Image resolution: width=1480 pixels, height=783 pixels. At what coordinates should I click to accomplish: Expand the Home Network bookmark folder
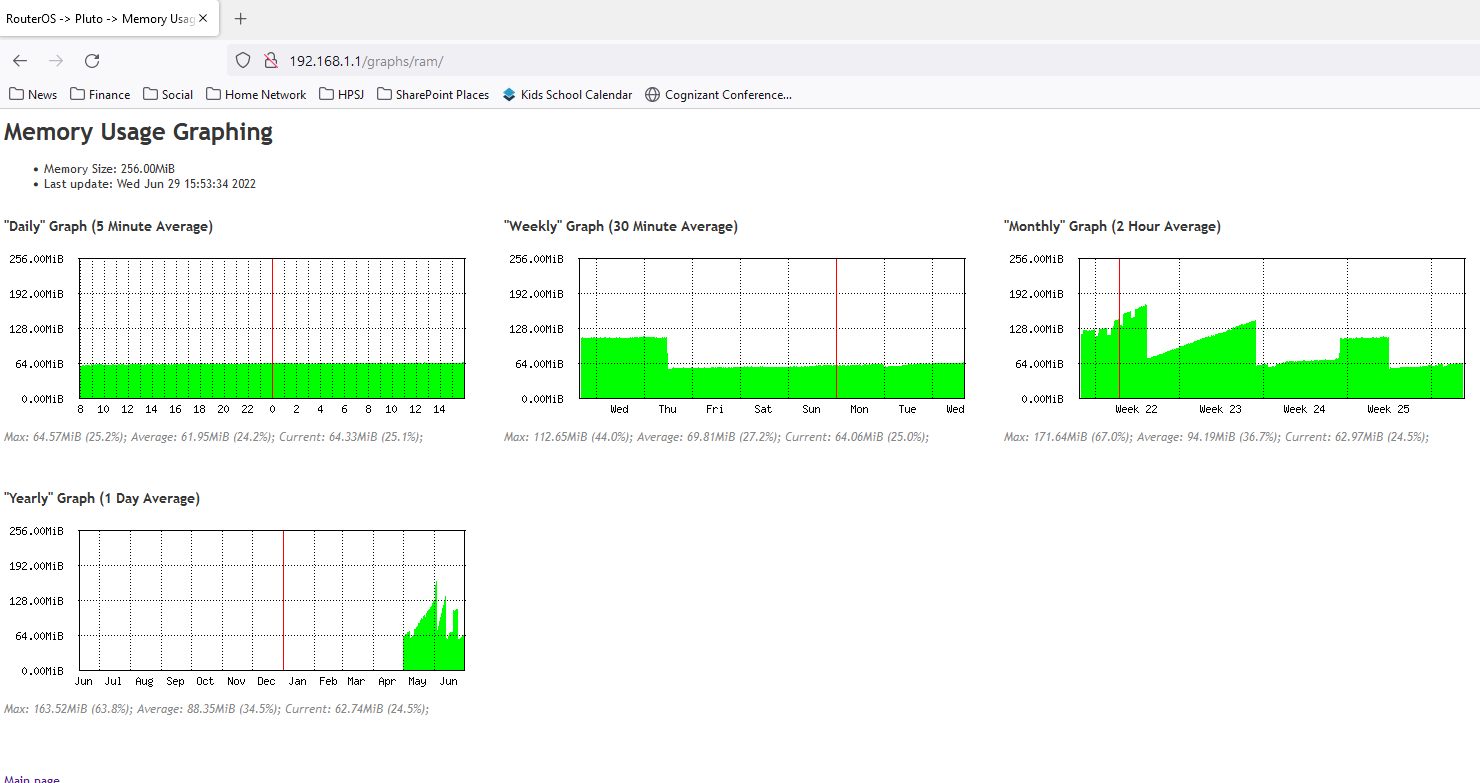(x=256, y=95)
